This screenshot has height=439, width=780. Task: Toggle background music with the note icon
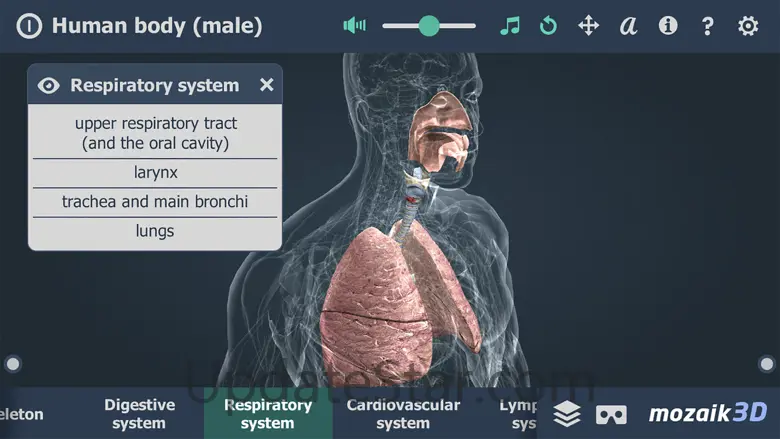click(510, 26)
